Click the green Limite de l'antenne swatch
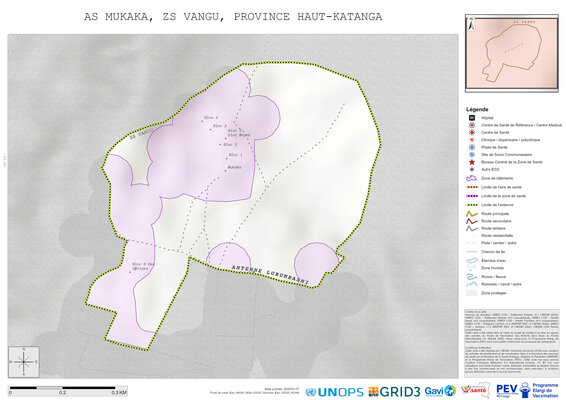This screenshot has width=566, height=400. point(471,205)
